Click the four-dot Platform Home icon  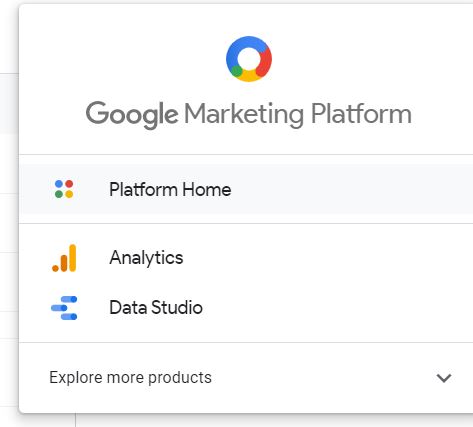(x=64, y=189)
